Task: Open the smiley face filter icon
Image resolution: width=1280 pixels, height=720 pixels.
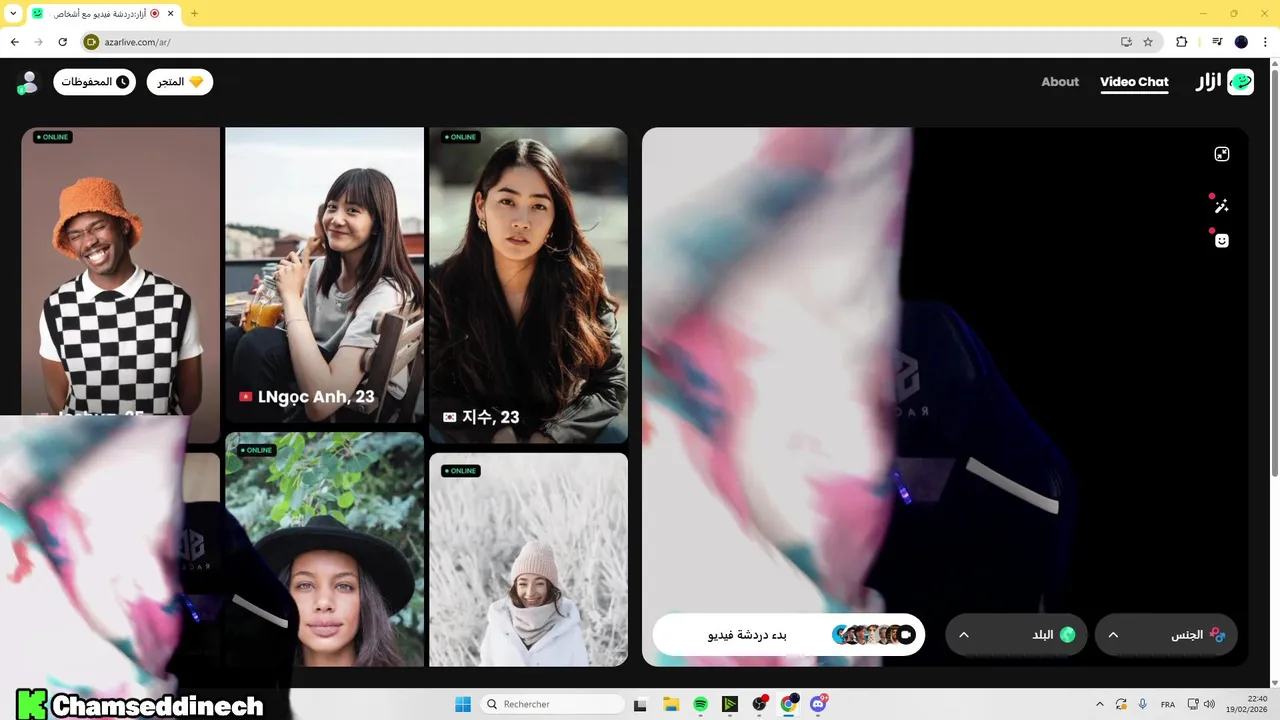Action: coord(1221,240)
